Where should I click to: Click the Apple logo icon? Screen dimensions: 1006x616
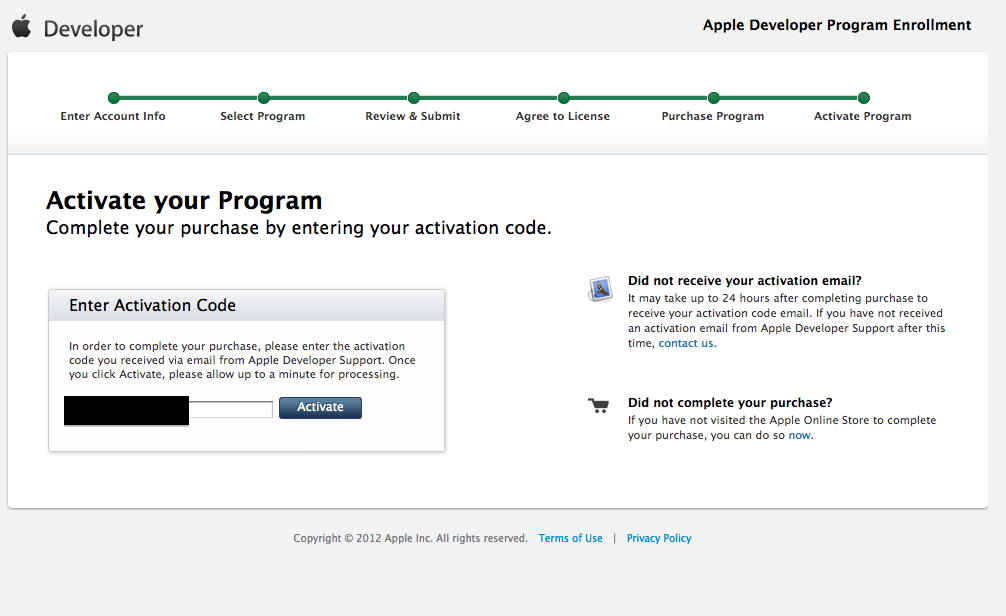pos(22,26)
